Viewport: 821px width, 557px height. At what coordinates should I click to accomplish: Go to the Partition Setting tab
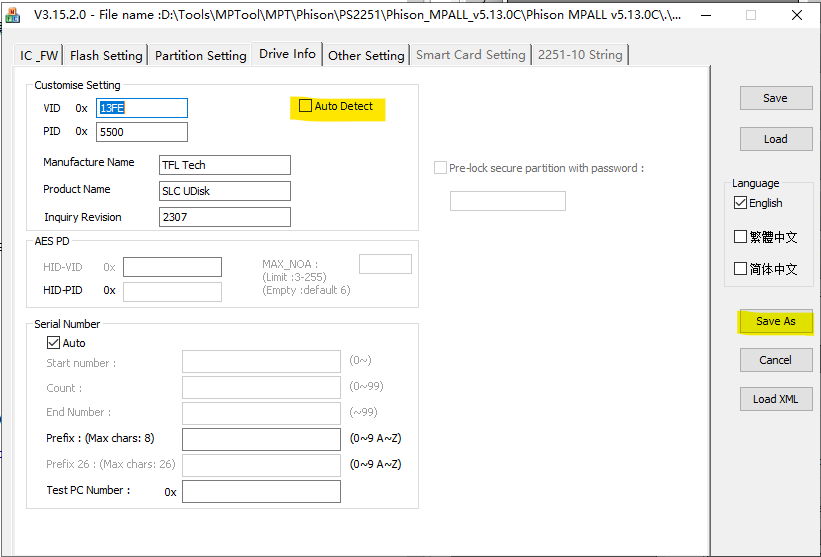pyautogui.click(x=200, y=55)
